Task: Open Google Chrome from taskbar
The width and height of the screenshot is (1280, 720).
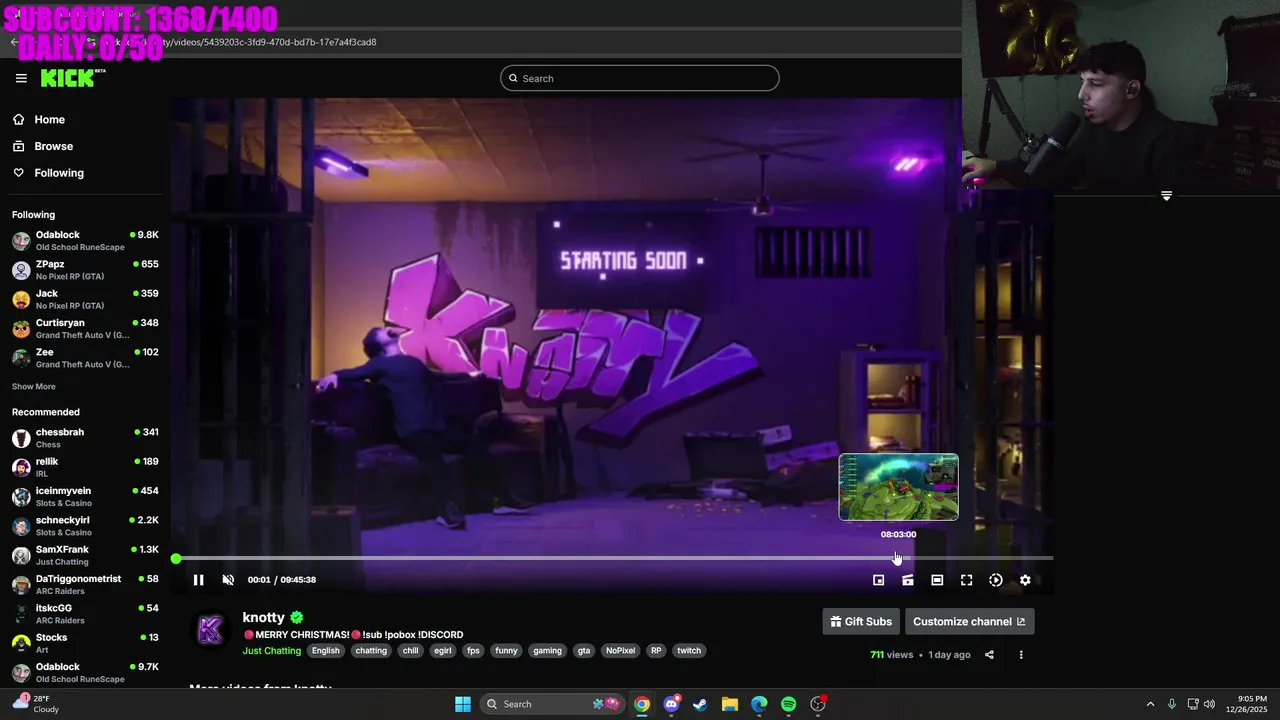Action: (642, 704)
